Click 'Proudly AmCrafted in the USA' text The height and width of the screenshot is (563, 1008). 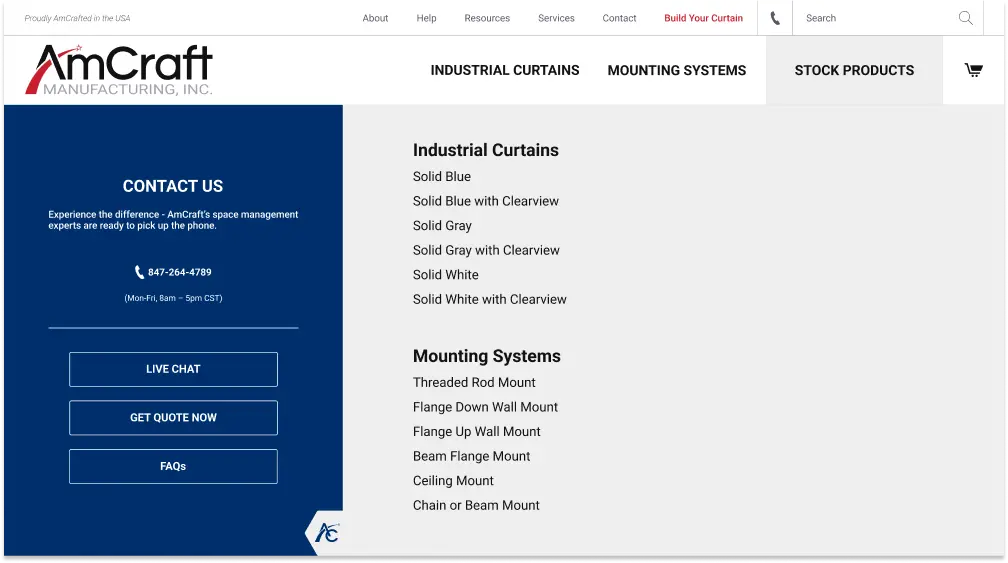pyautogui.click(x=77, y=18)
